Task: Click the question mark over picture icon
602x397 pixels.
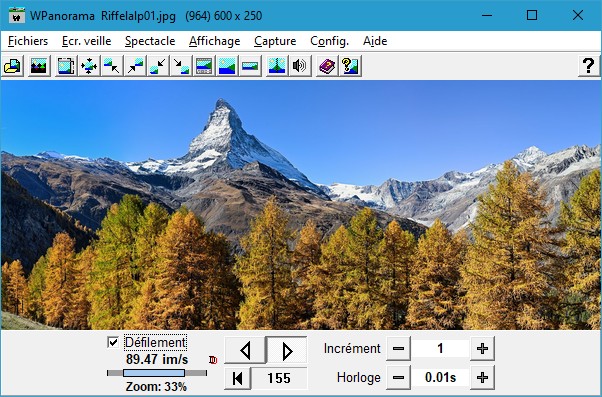Action: [350, 66]
